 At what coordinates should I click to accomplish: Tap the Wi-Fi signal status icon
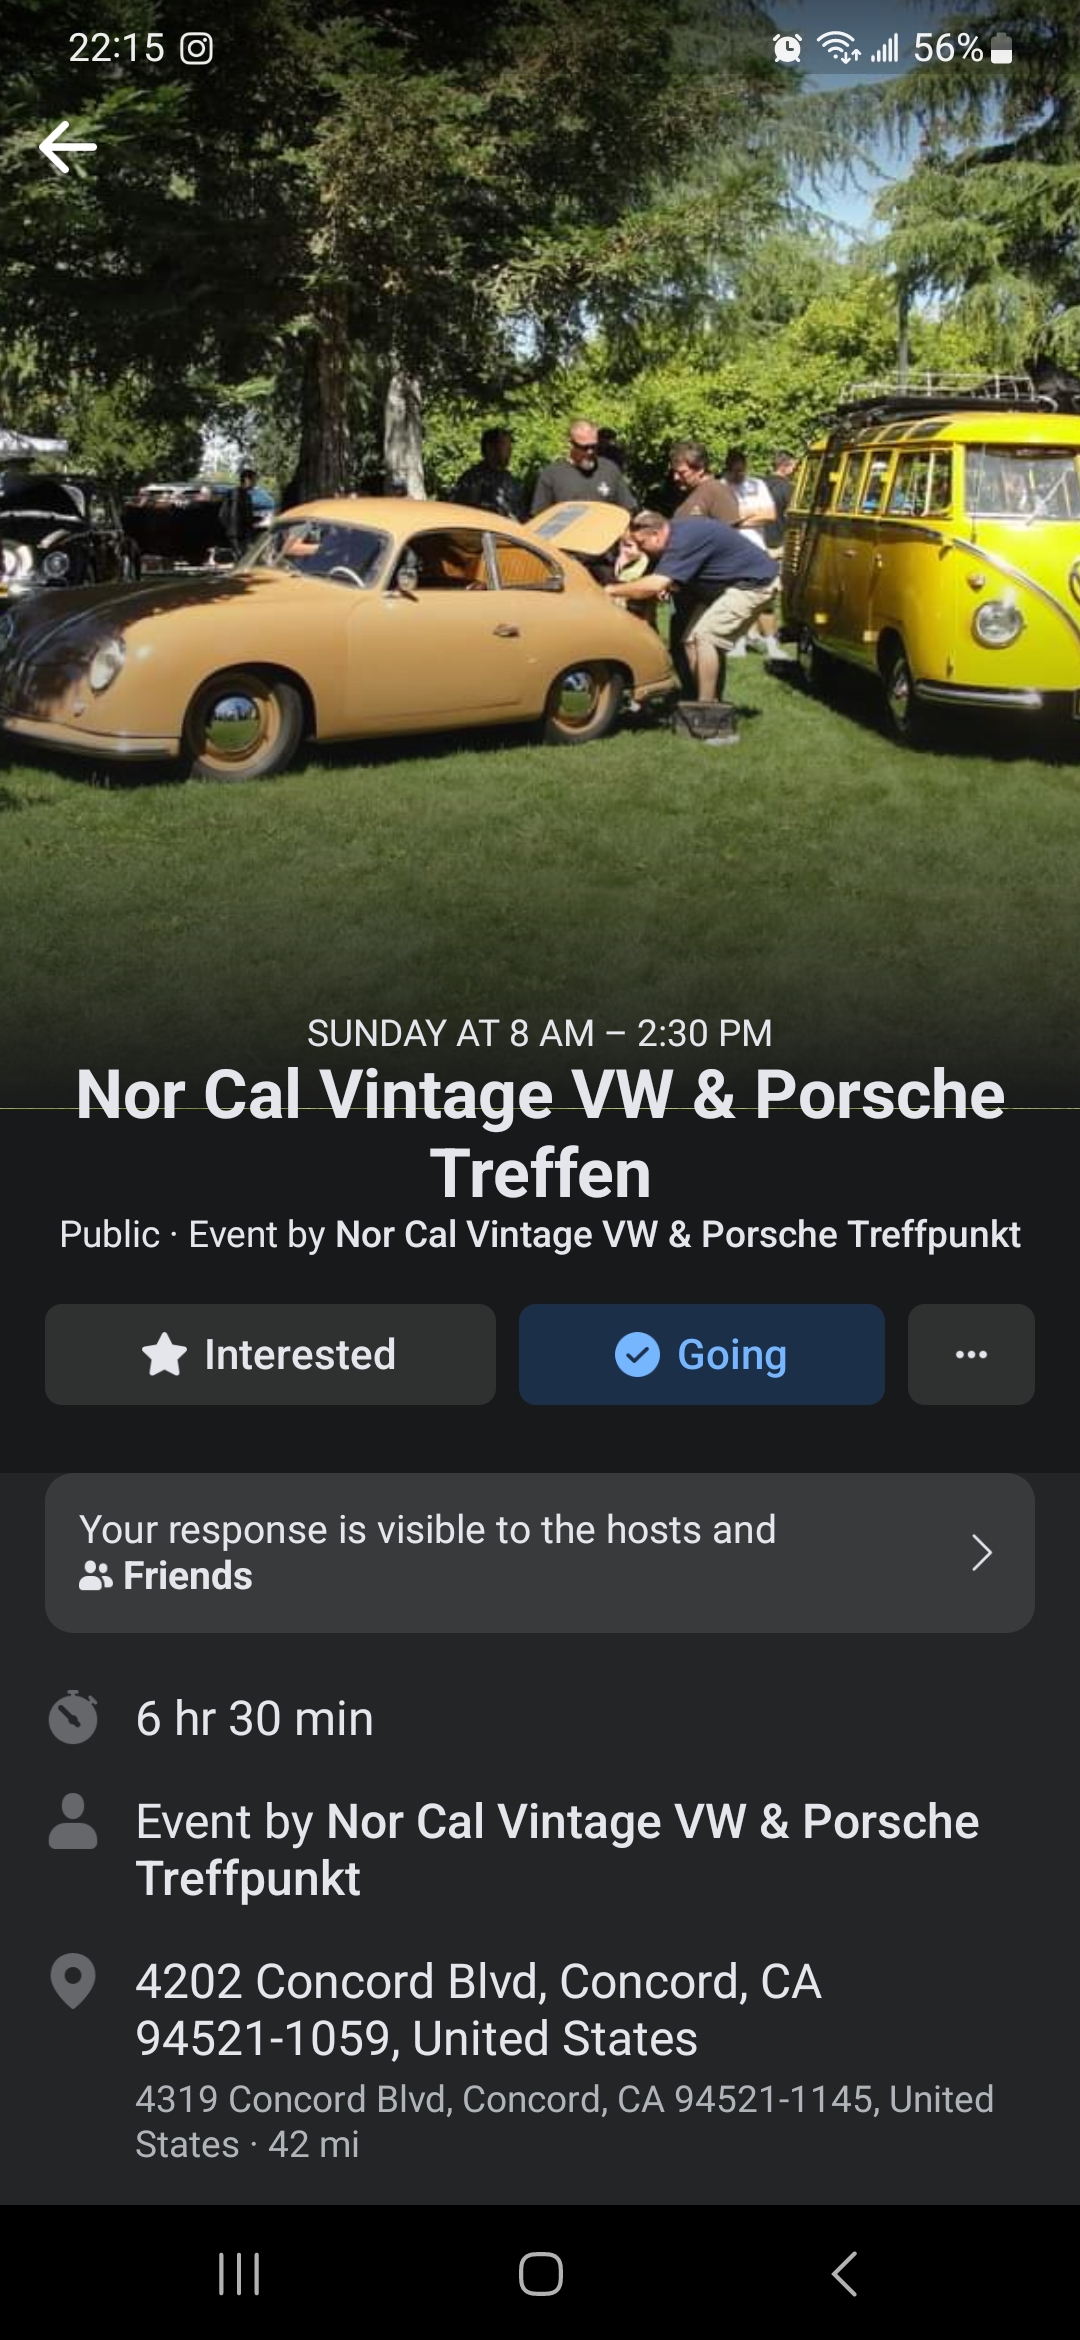[x=838, y=48]
